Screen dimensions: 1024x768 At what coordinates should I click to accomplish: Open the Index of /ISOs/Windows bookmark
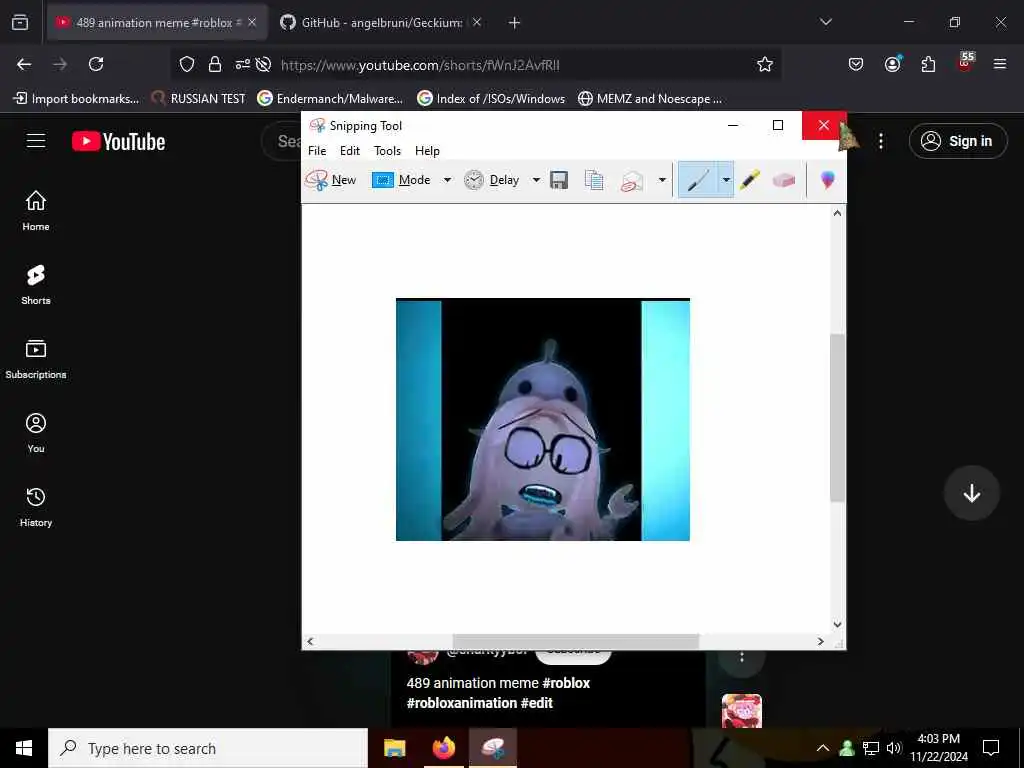[x=491, y=99]
